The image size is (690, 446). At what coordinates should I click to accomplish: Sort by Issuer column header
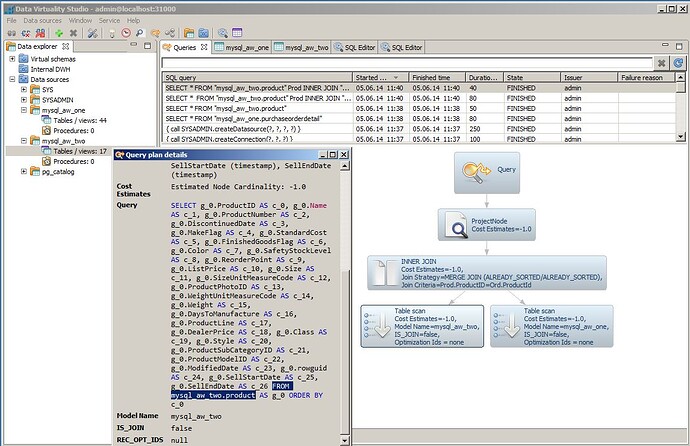pyautogui.click(x=589, y=77)
